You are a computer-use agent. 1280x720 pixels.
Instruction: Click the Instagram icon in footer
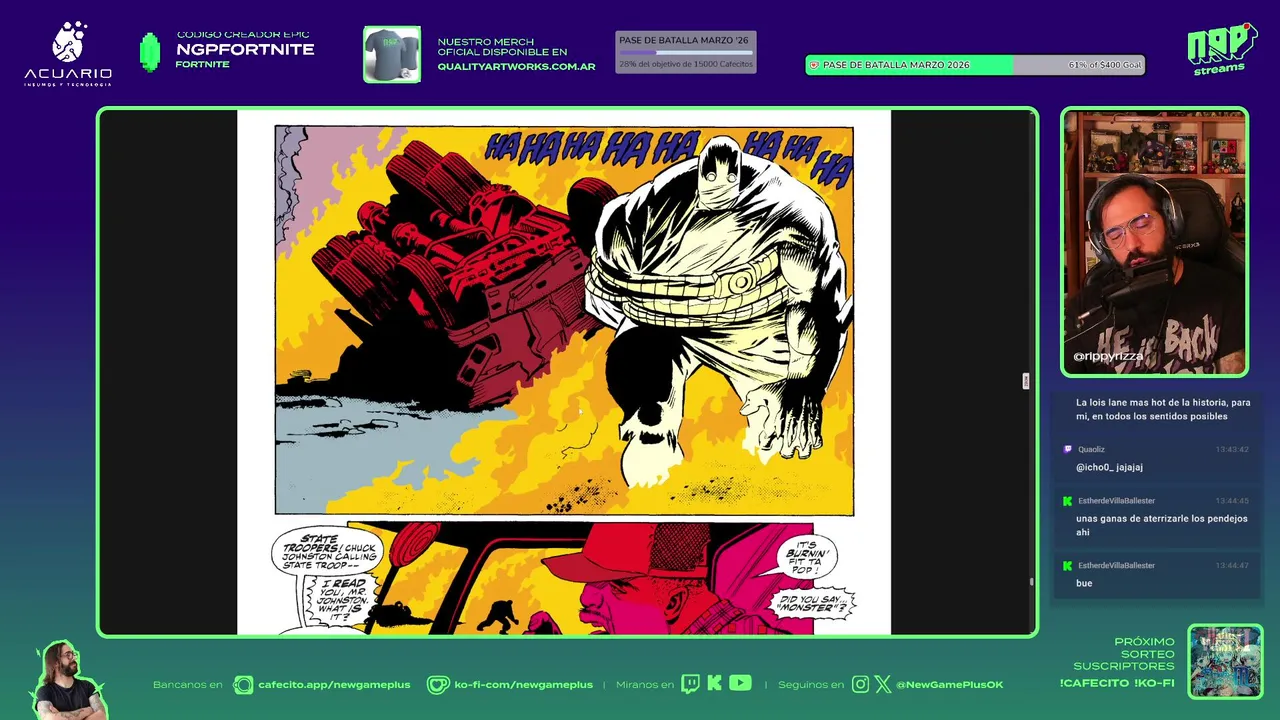[861, 685]
